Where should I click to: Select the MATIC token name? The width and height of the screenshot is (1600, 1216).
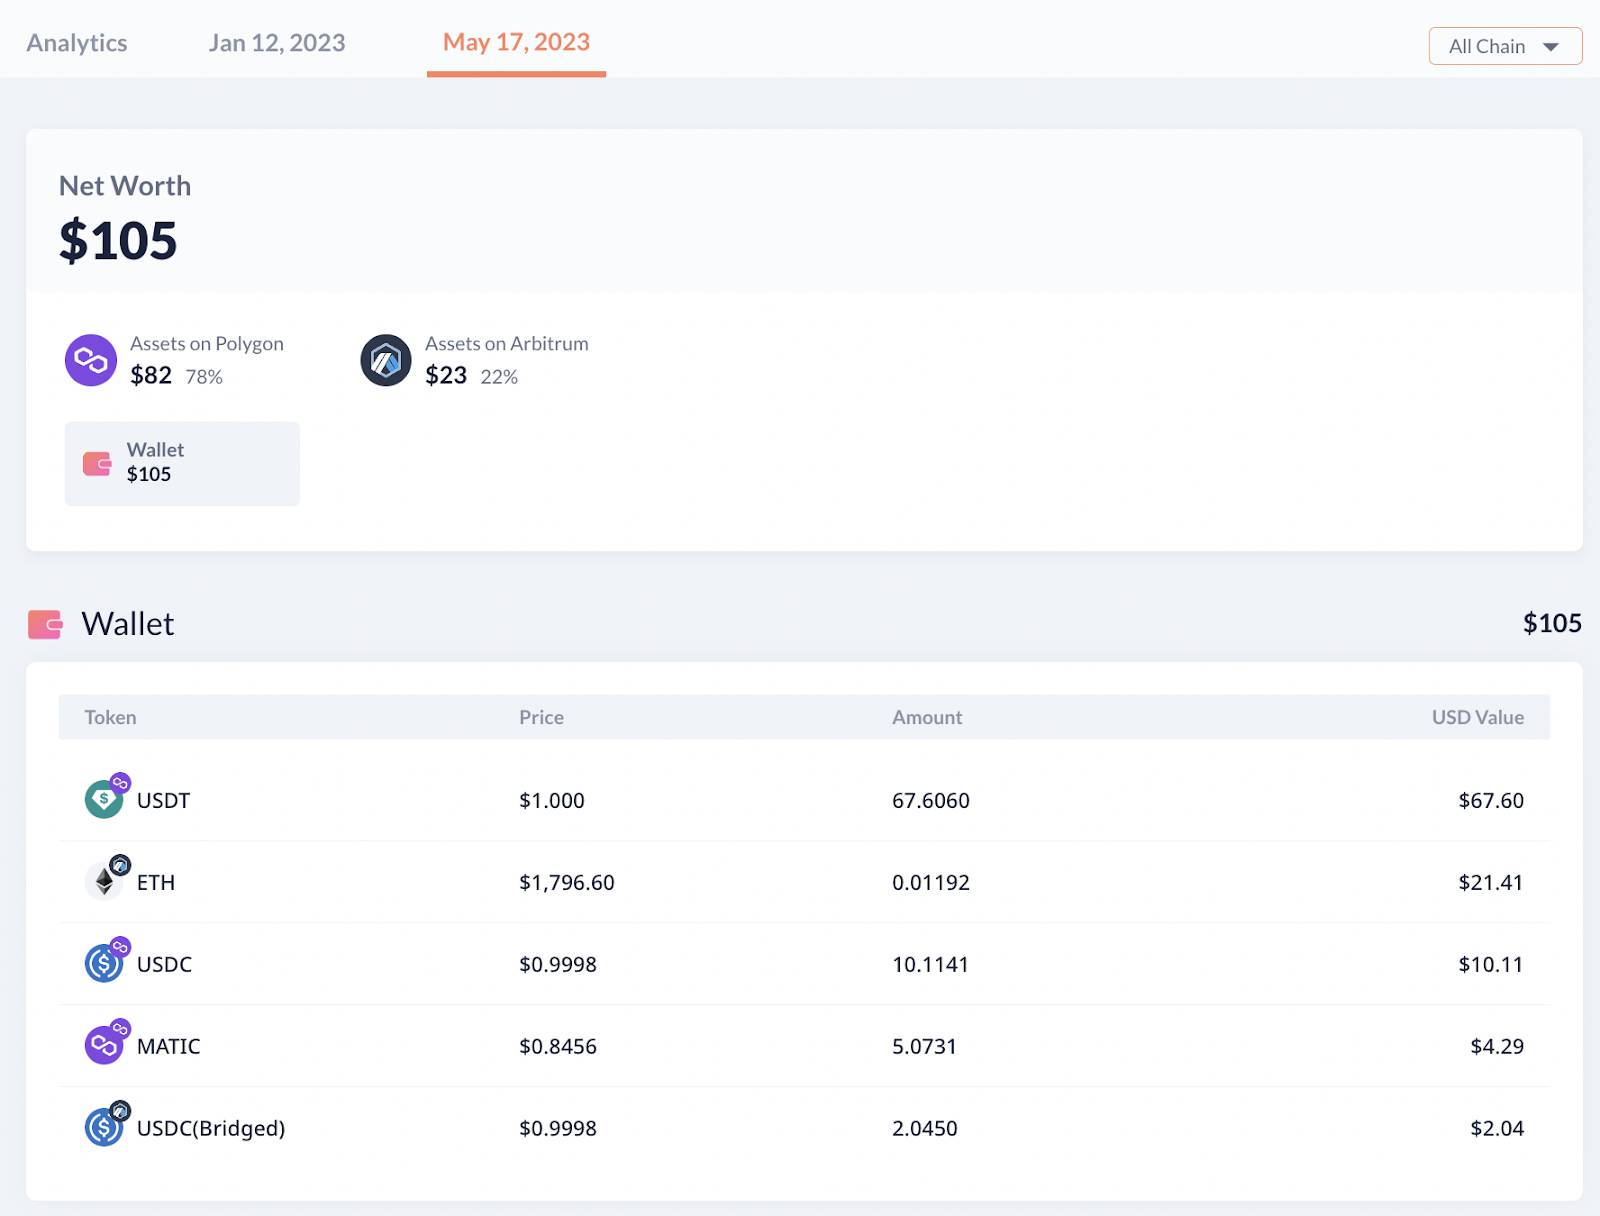[x=168, y=1046]
